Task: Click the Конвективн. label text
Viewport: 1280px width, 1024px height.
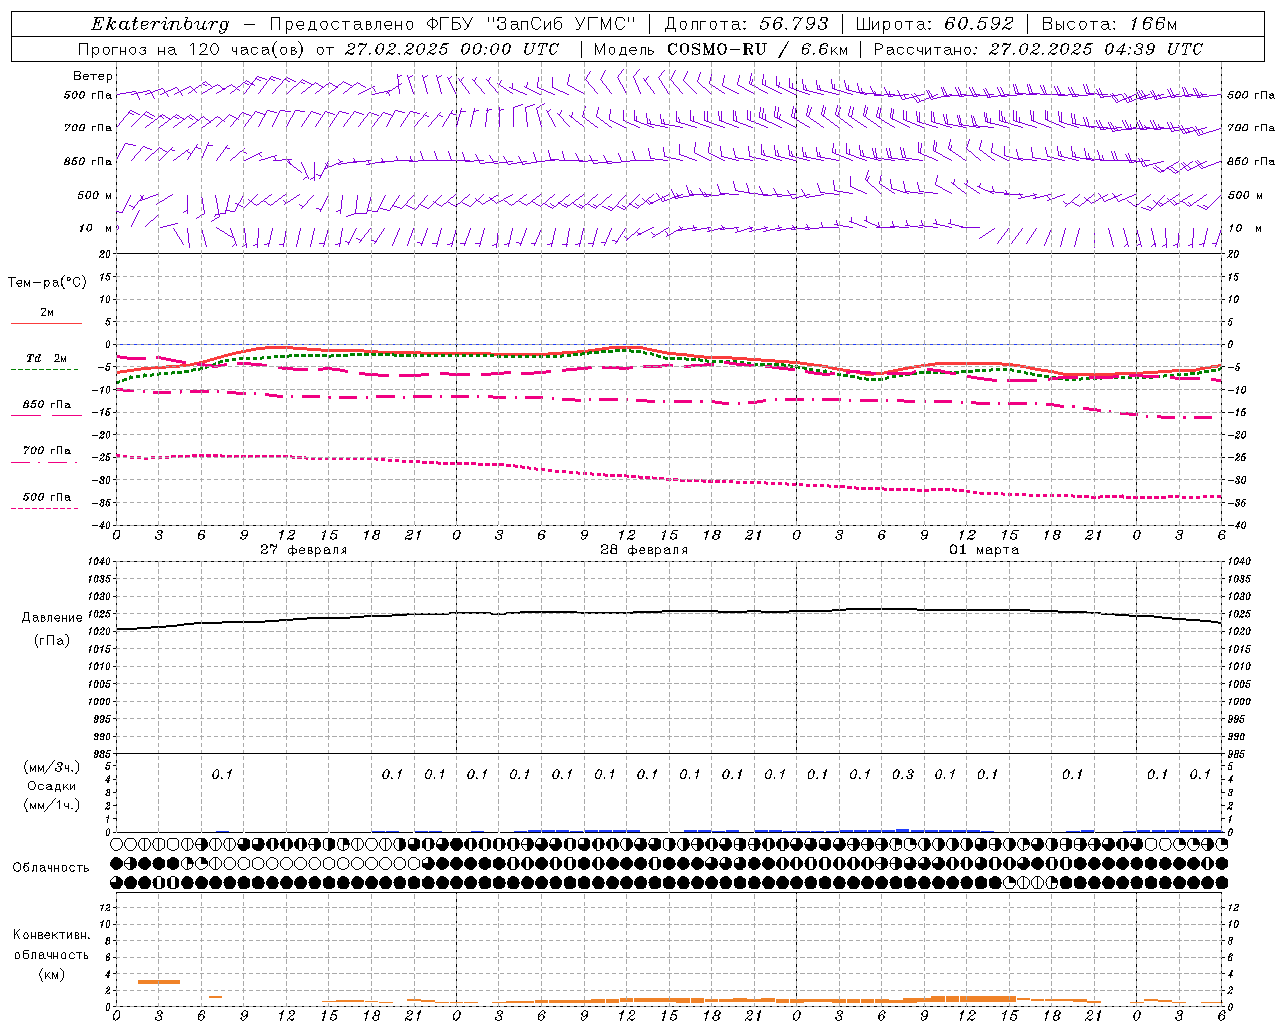Action: (x=51, y=935)
